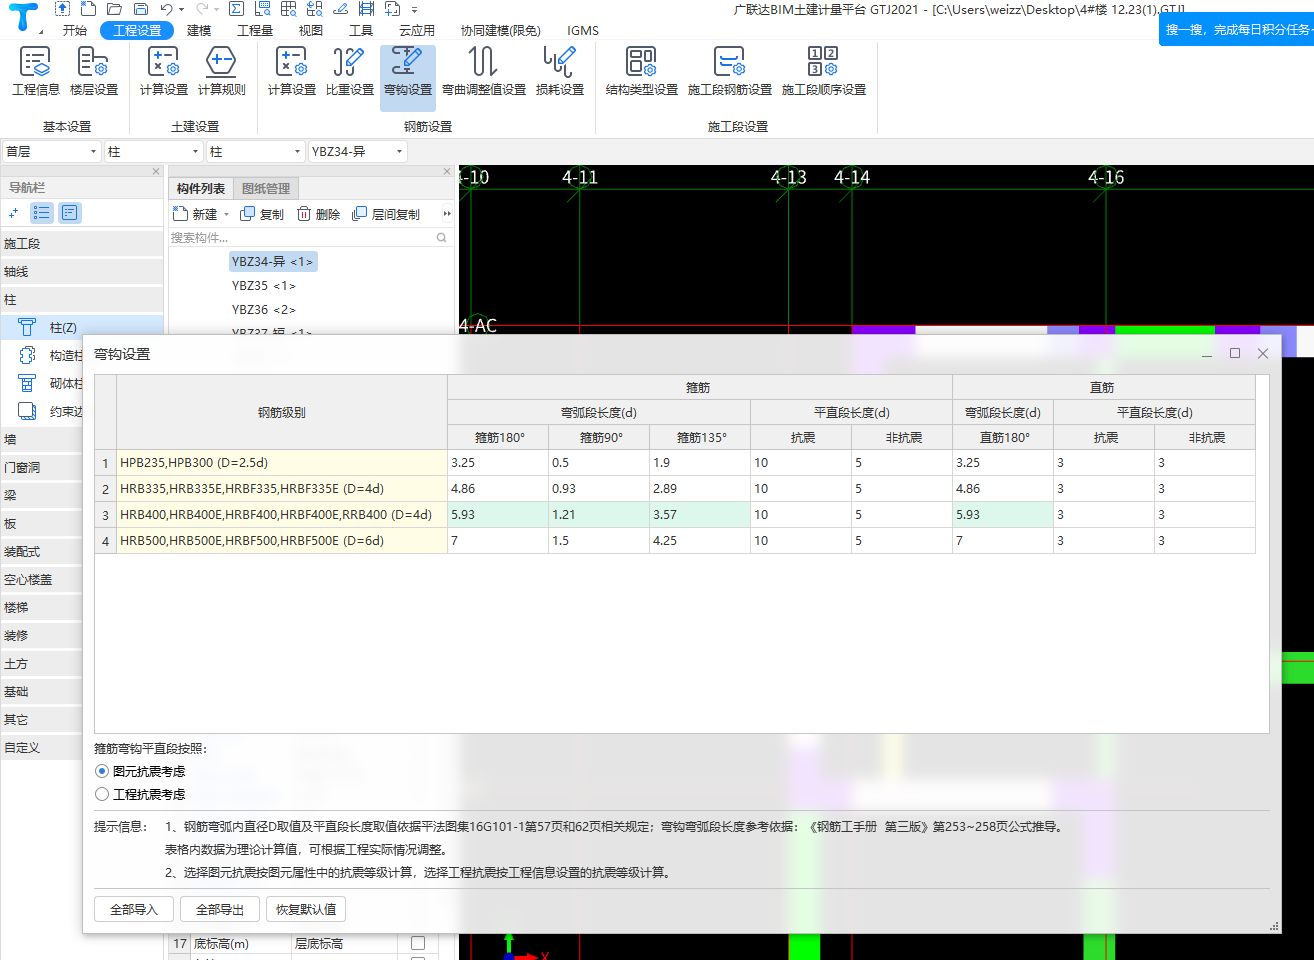
Task: Open the 视图 ribbon tab
Action: 311,30
